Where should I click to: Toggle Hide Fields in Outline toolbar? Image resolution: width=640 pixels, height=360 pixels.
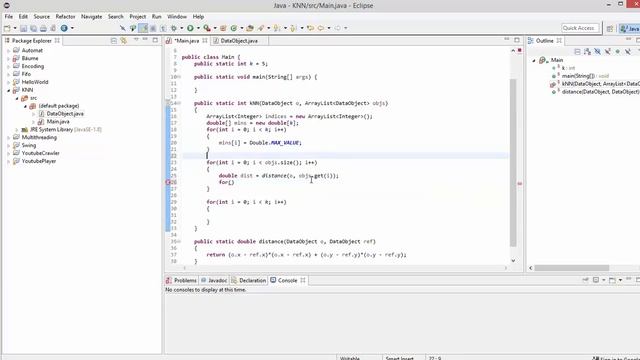click(598, 51)
